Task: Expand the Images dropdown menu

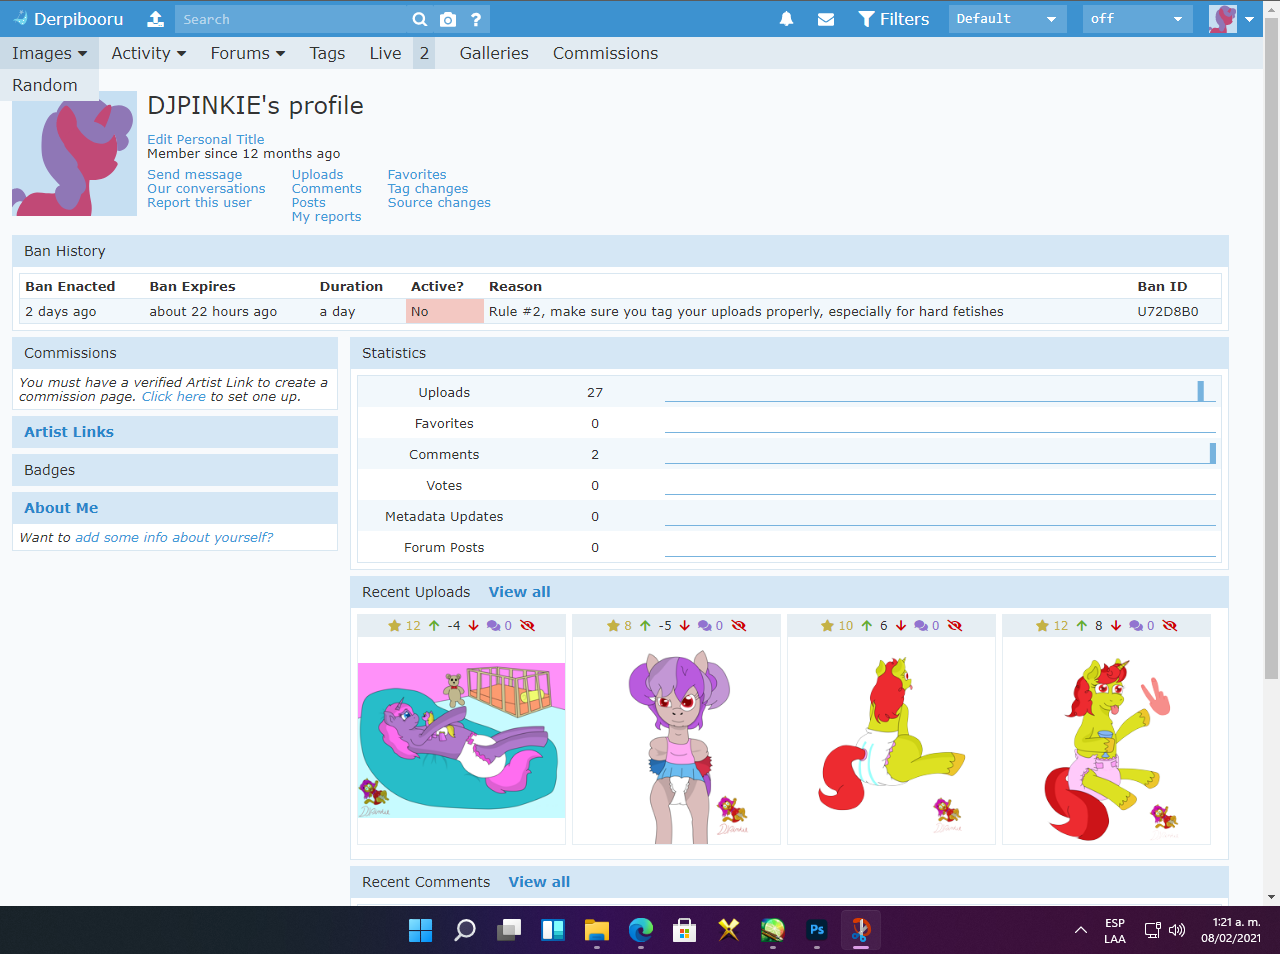Action: (x=49, y=53)
